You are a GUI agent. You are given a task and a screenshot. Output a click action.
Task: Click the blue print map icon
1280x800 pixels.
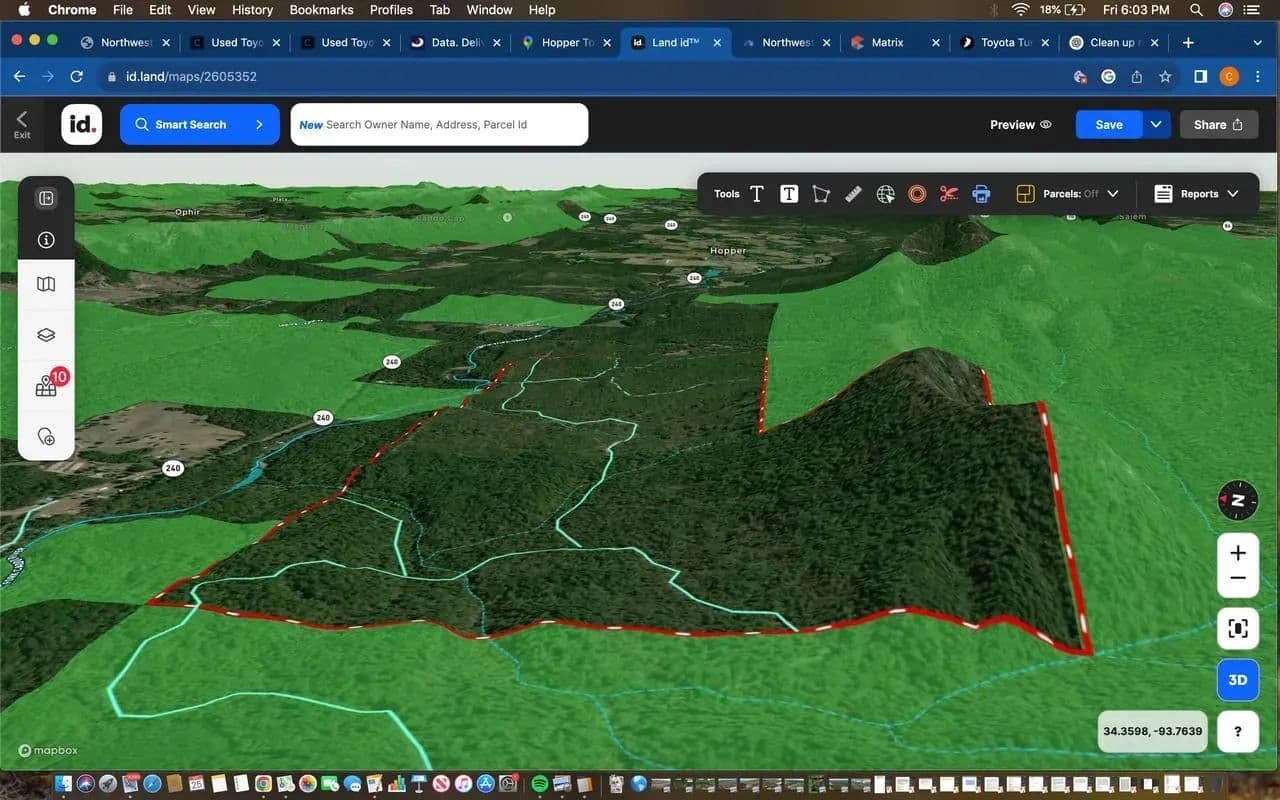(x=981, y=194)
